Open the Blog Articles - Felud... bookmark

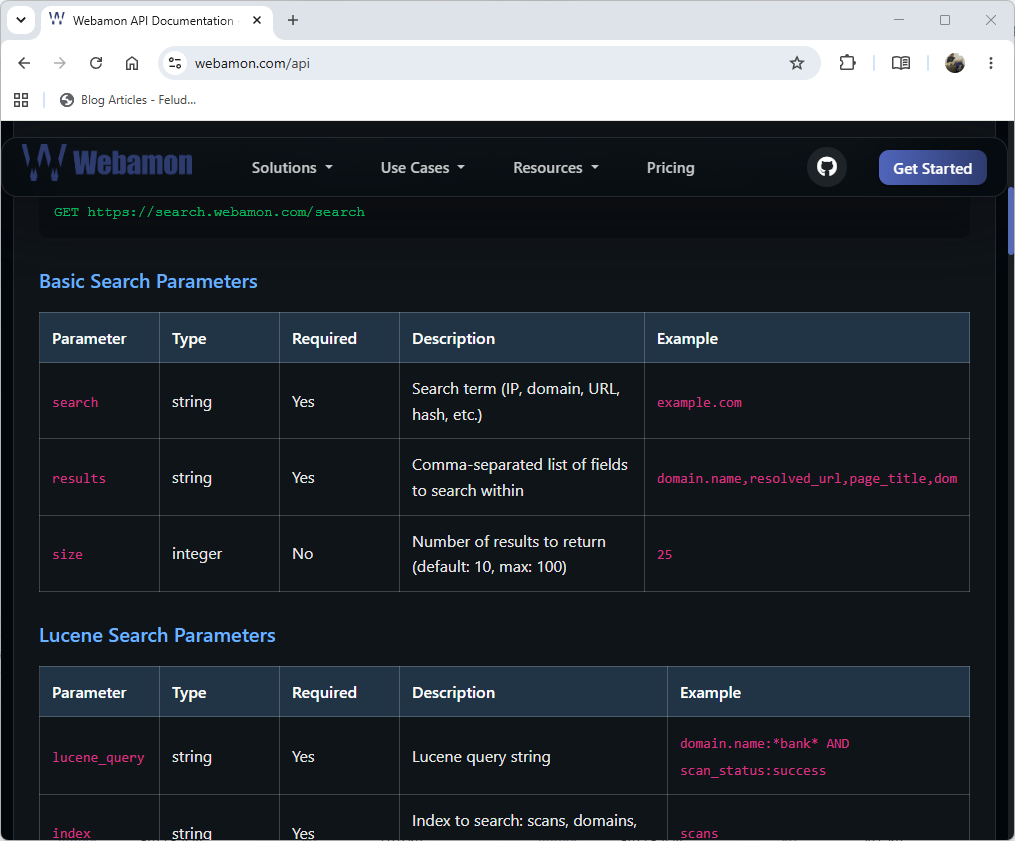[x=128, y=100]
